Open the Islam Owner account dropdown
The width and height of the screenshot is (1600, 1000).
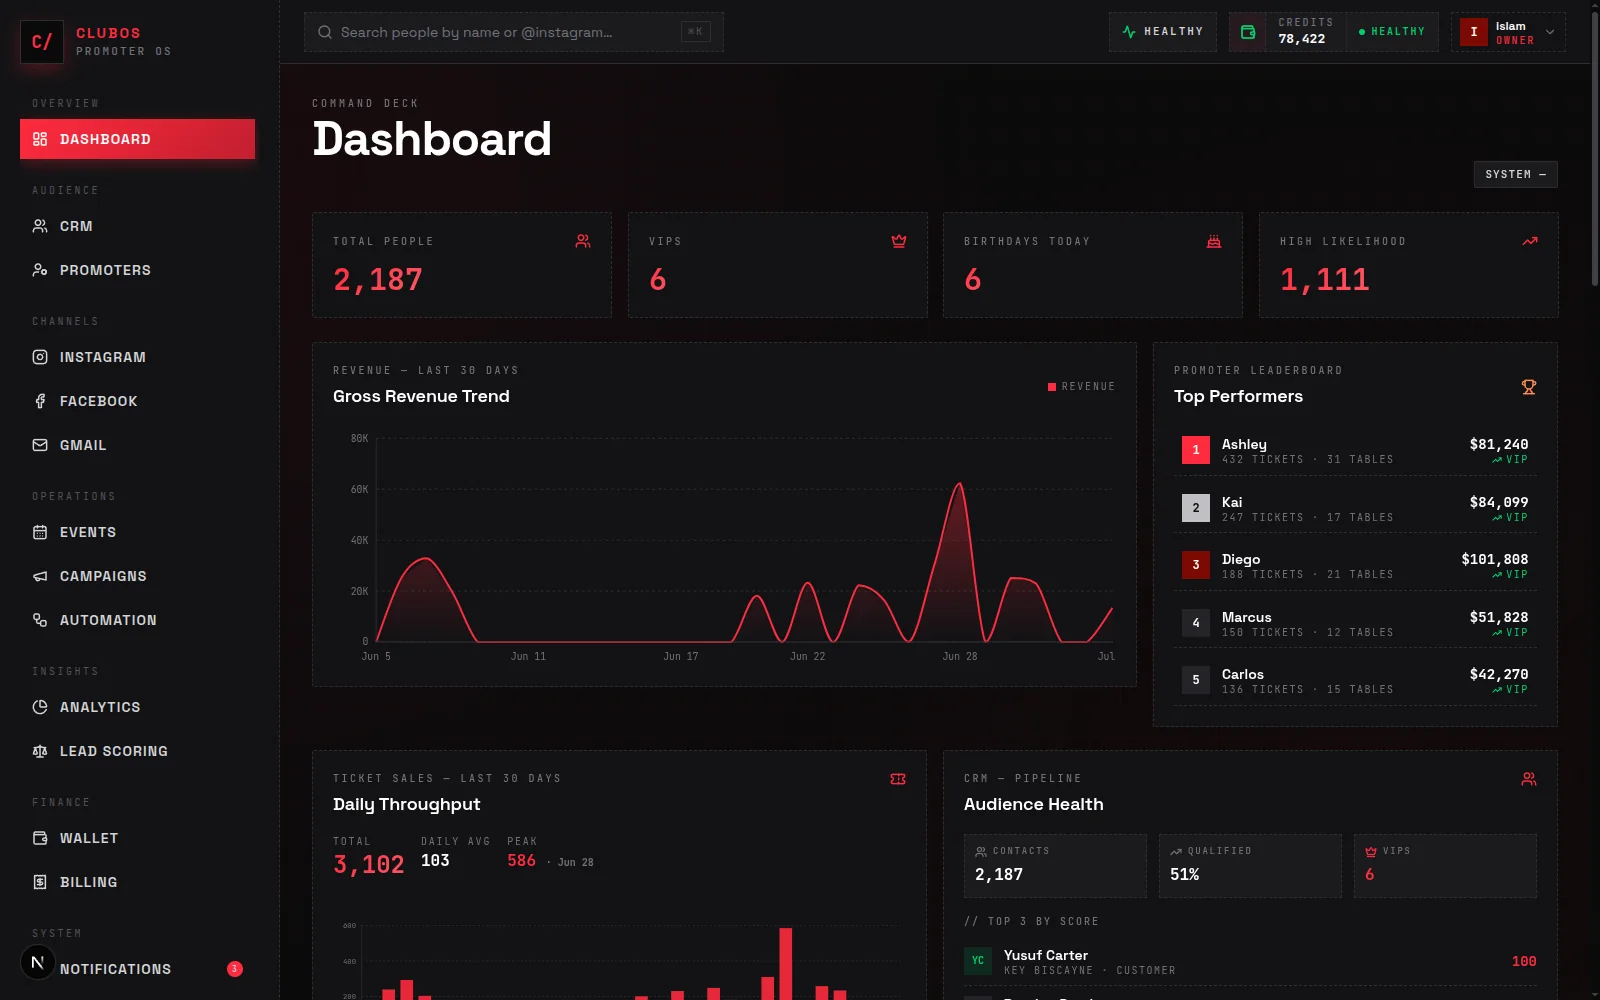[x=1508, y=32]
